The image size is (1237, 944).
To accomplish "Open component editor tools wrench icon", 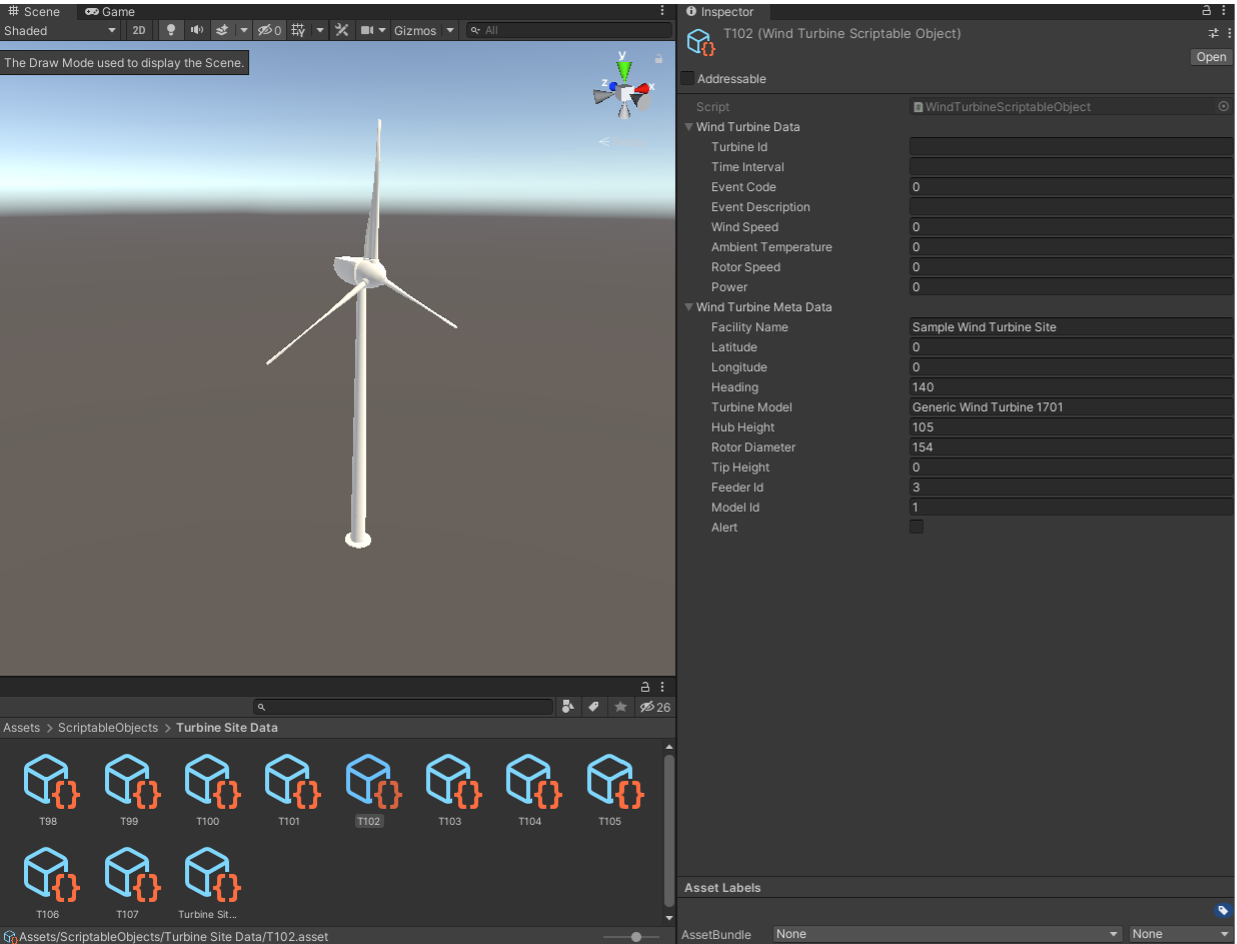I will [342, 30].
